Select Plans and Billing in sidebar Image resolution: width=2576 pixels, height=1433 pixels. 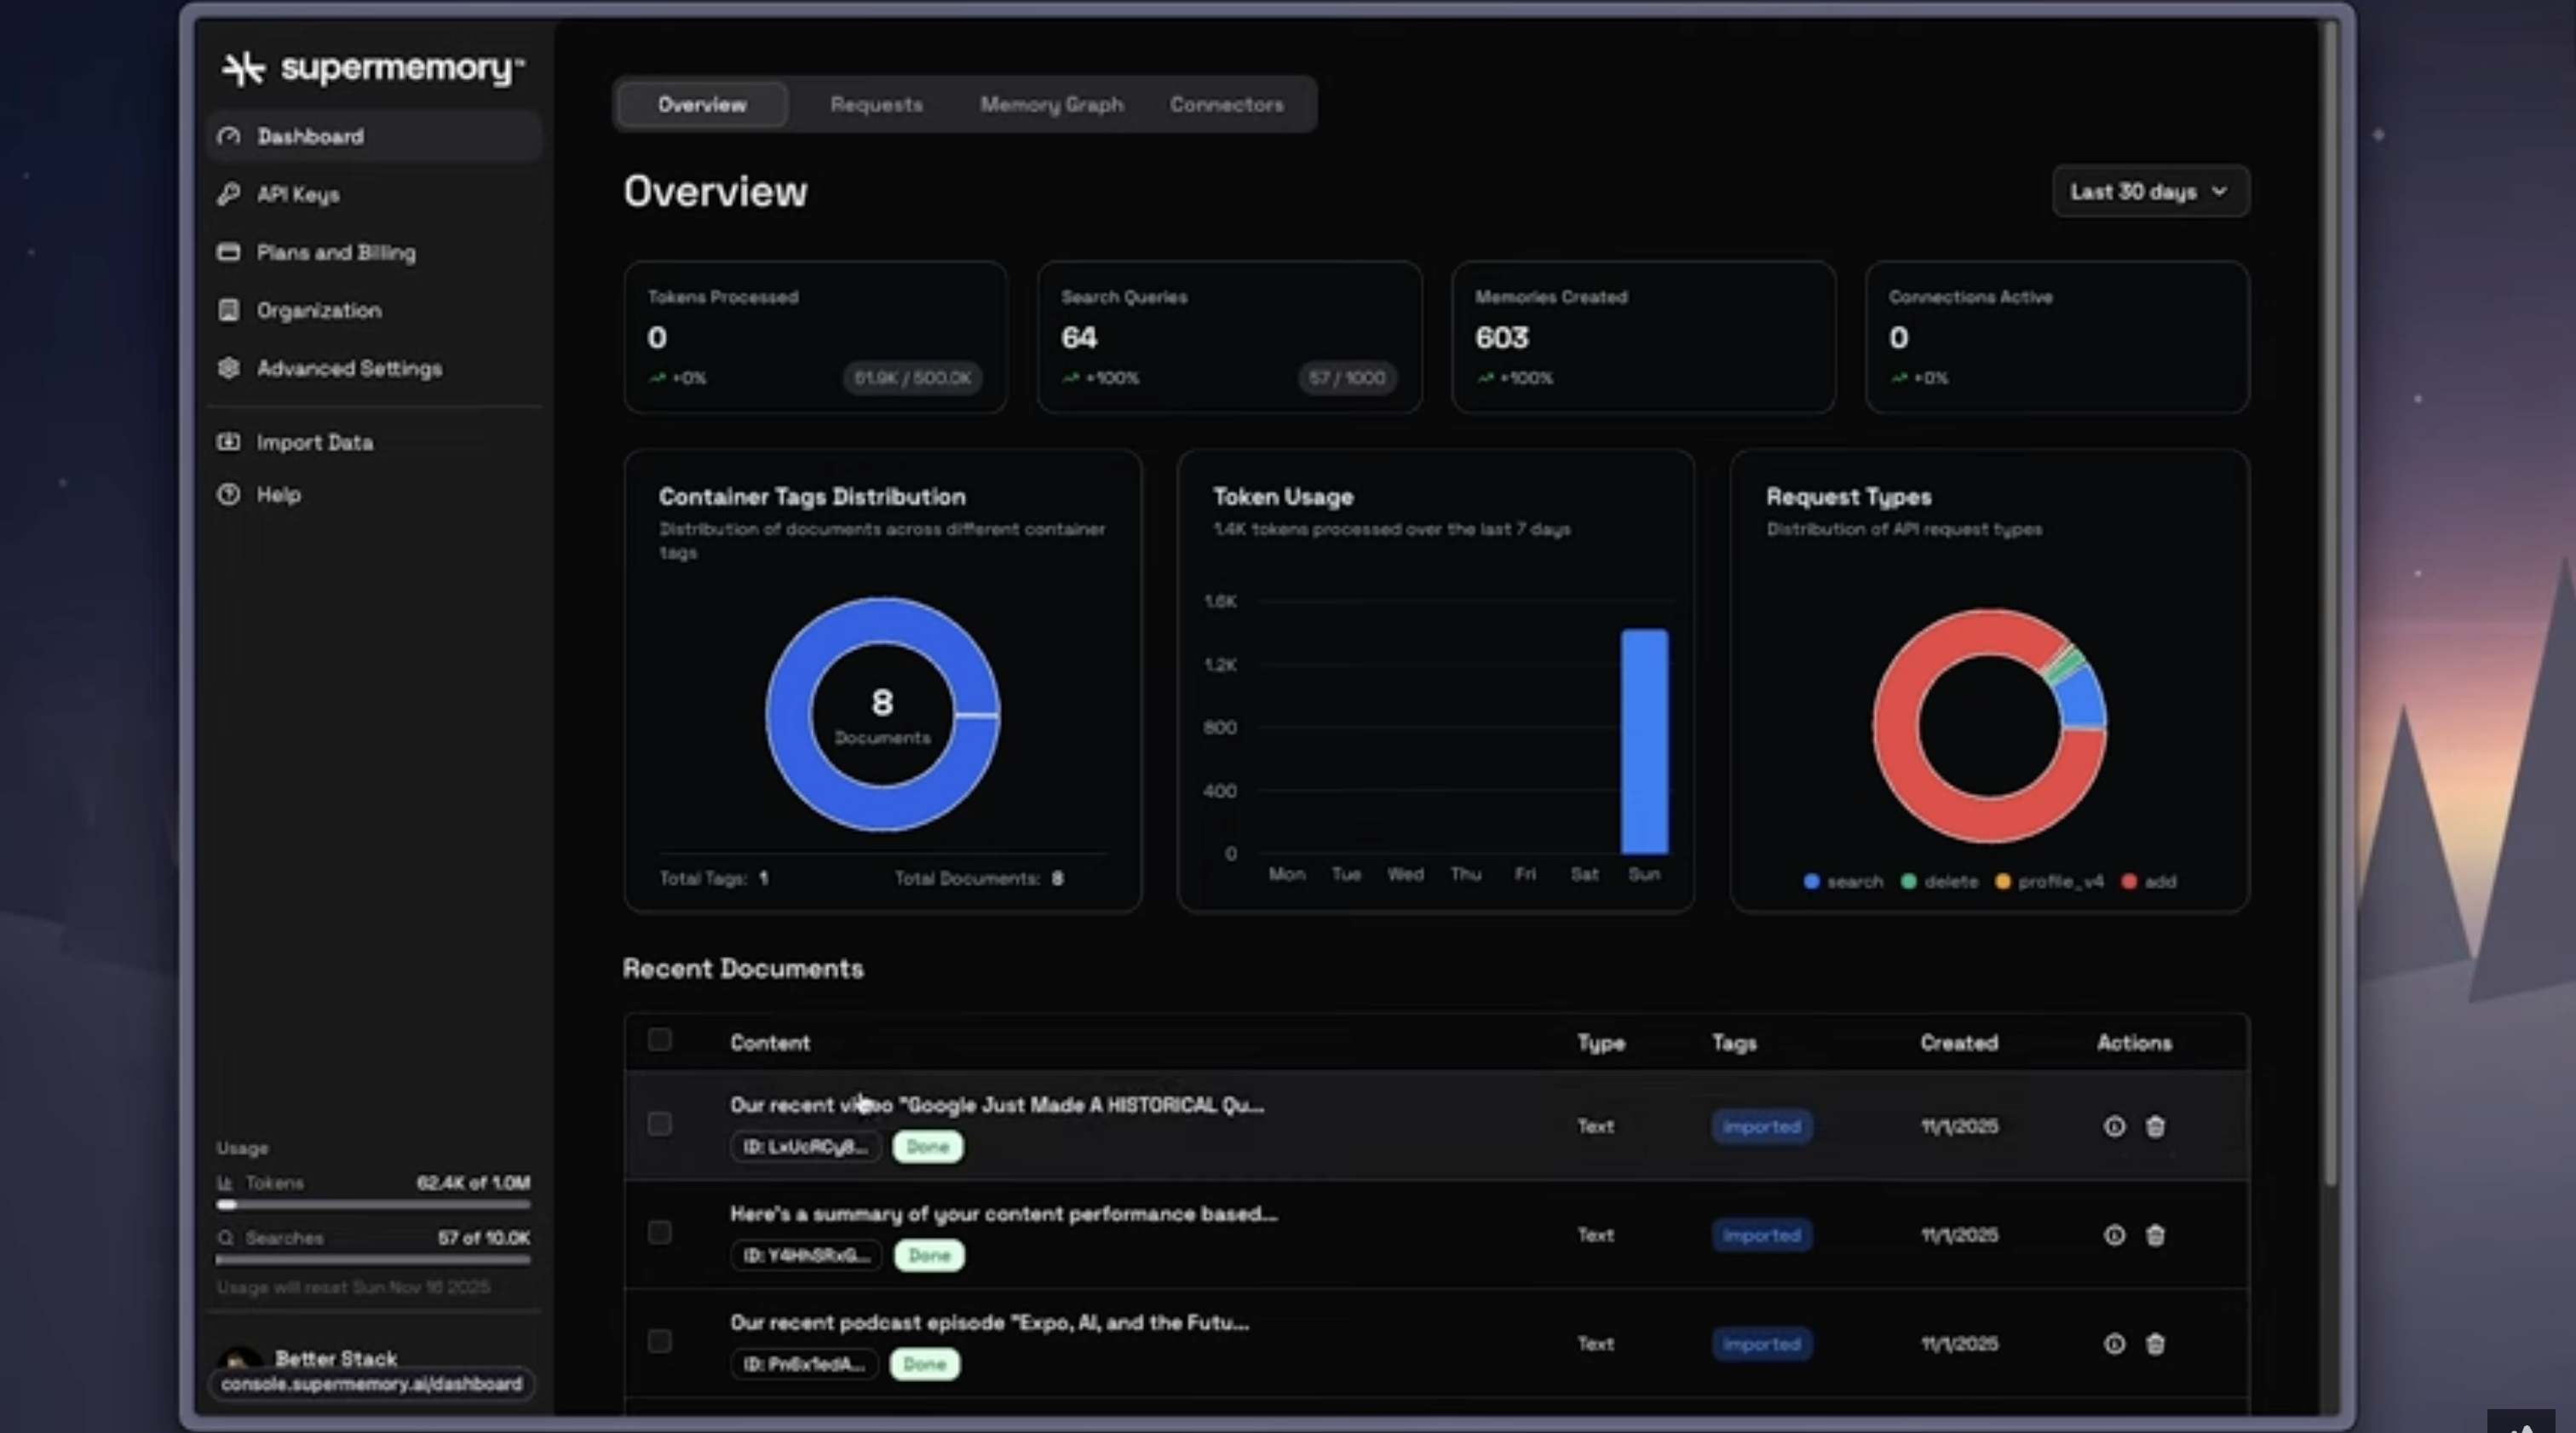tap(335, 252)
